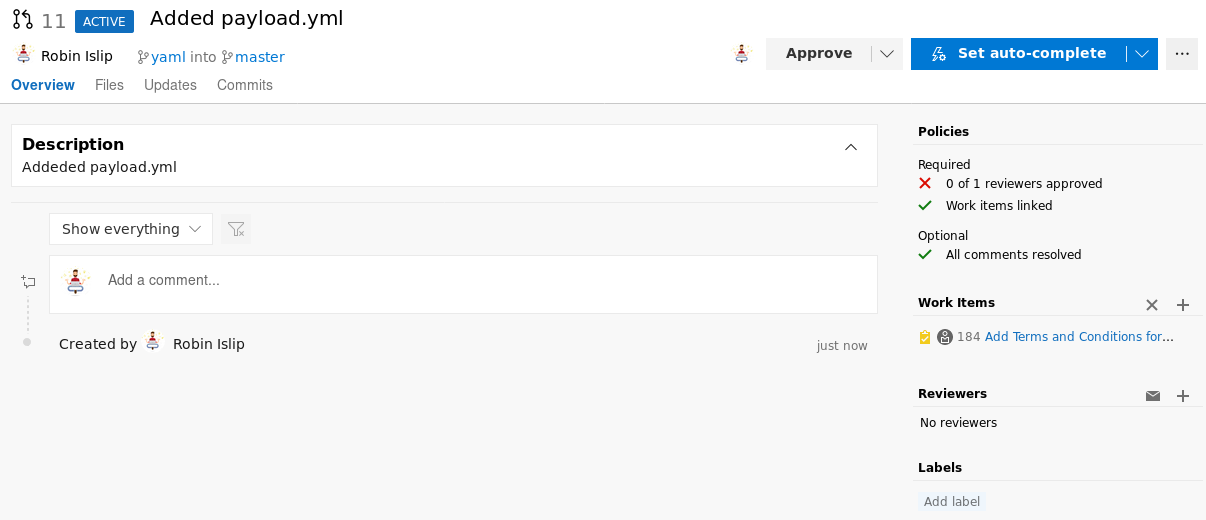Click the pull request icon beside ID 11
This screenshot has width=1206, height=520.
[22, 20]
